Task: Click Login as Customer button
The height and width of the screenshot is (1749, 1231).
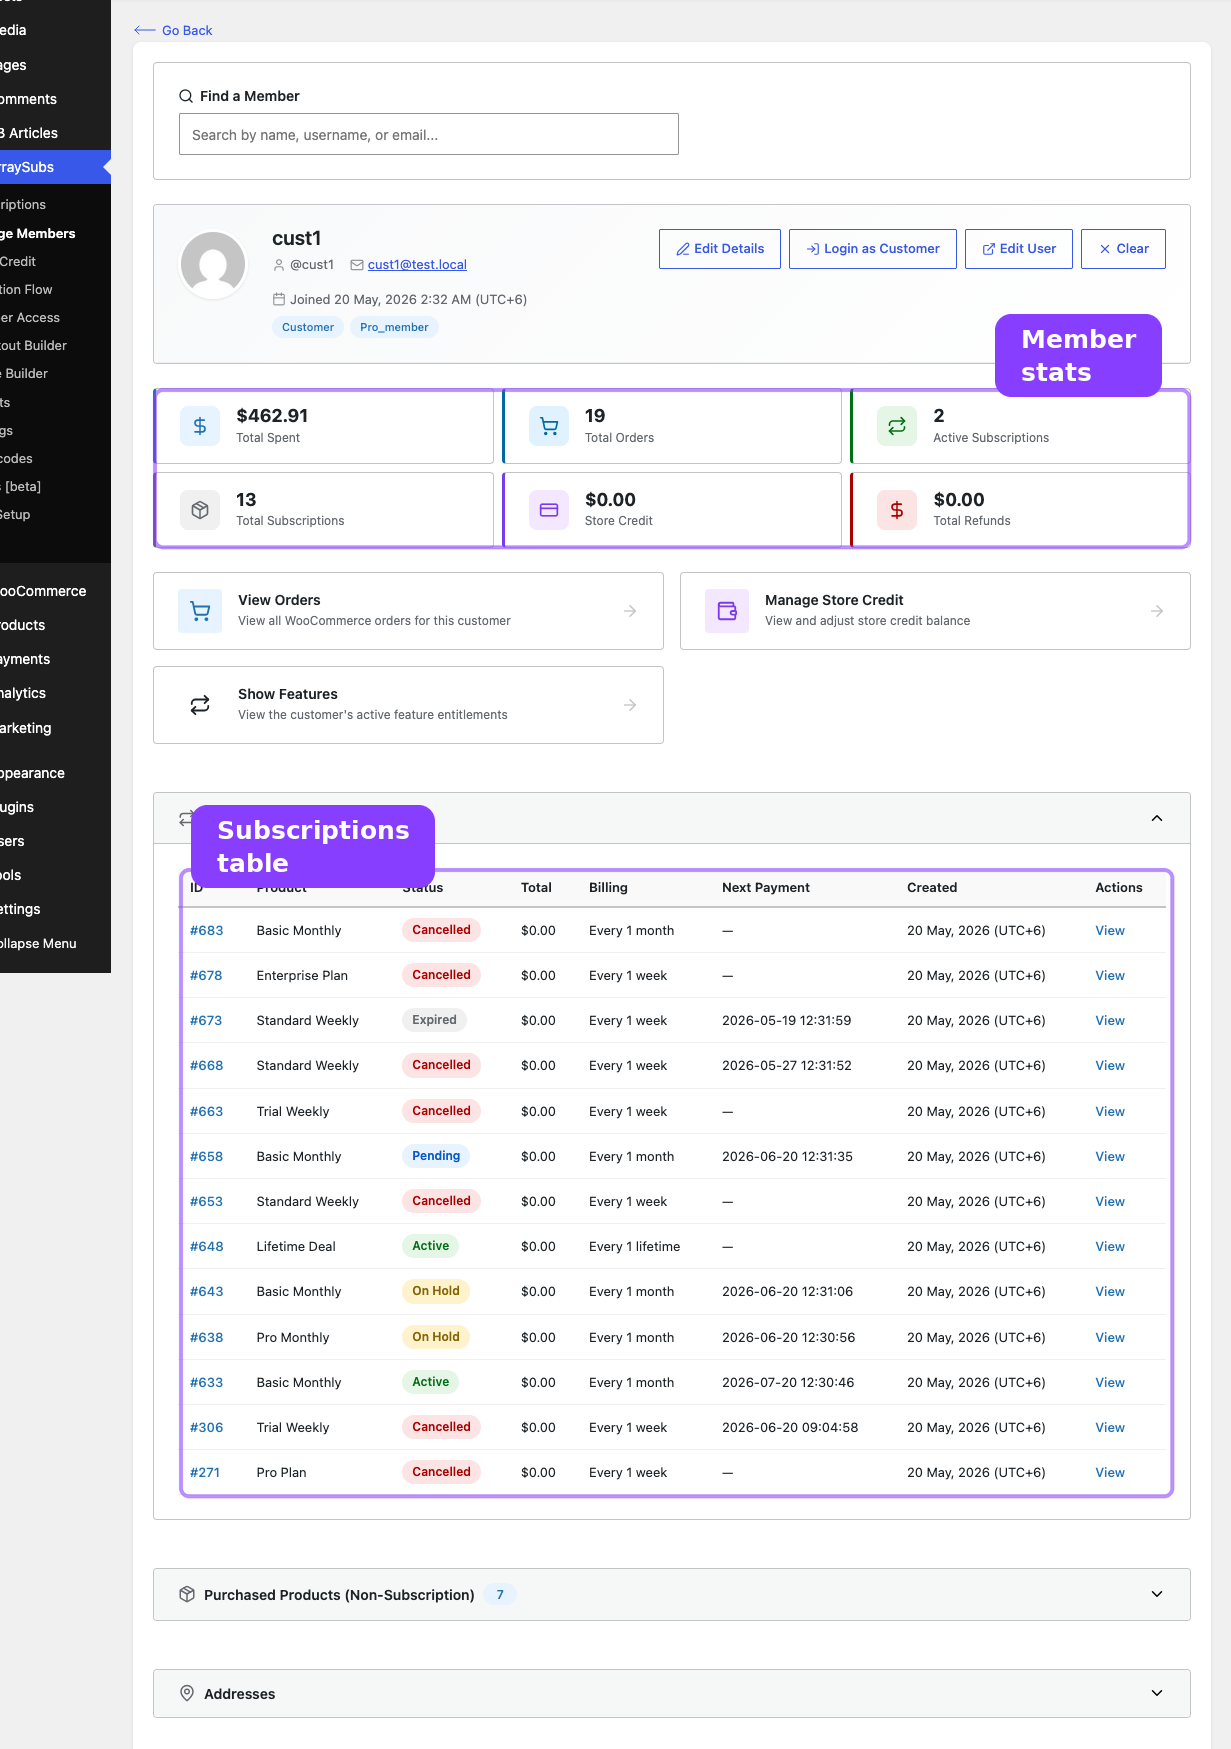Action: click(872, 249)
